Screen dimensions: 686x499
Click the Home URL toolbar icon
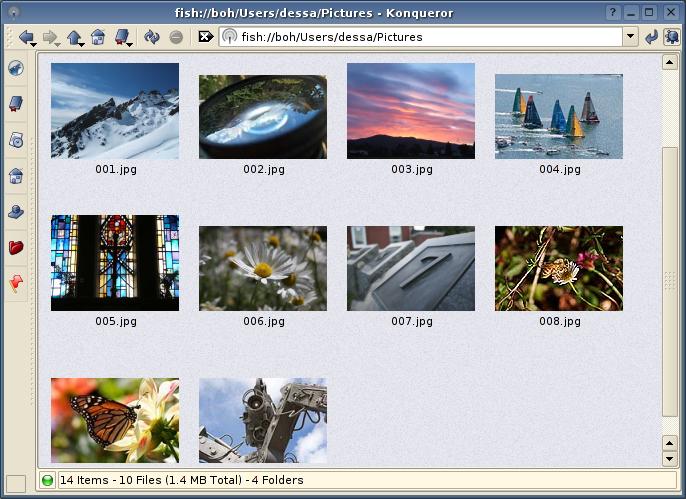click(98, 37)
